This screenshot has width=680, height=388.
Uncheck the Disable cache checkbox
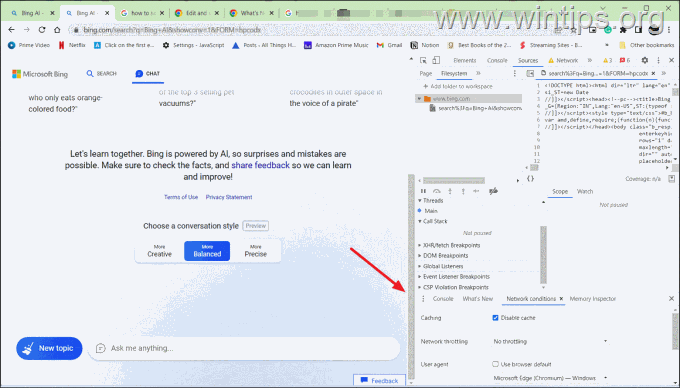click(495, 318)
